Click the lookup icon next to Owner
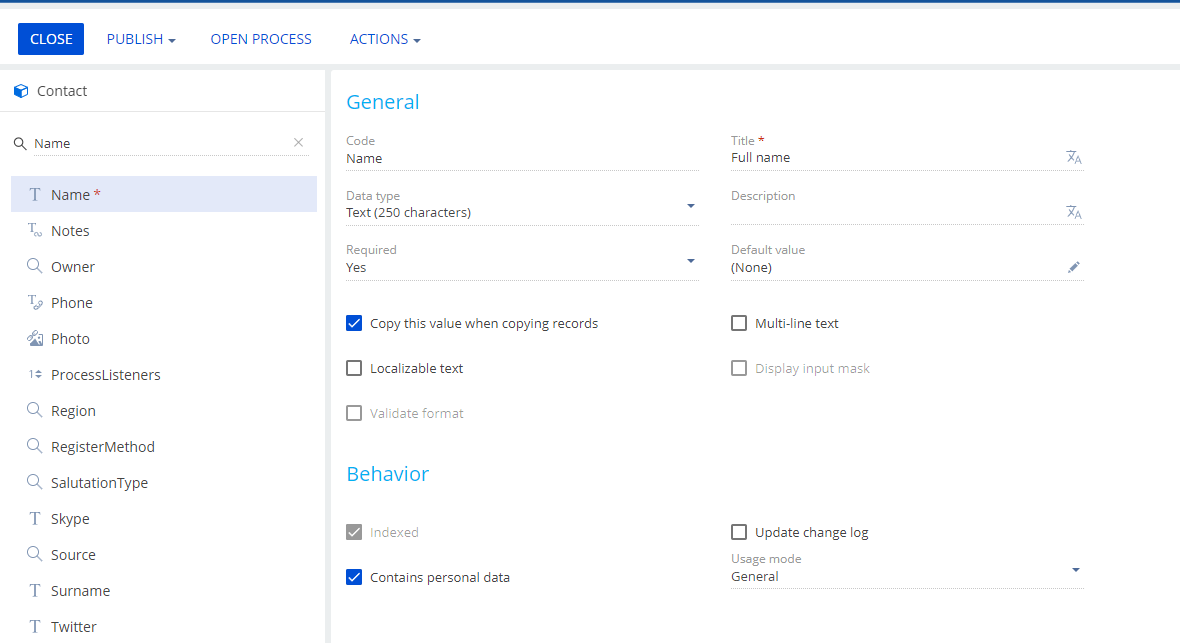Viewport: 1180px width, 643px height. tap(35, 266)
